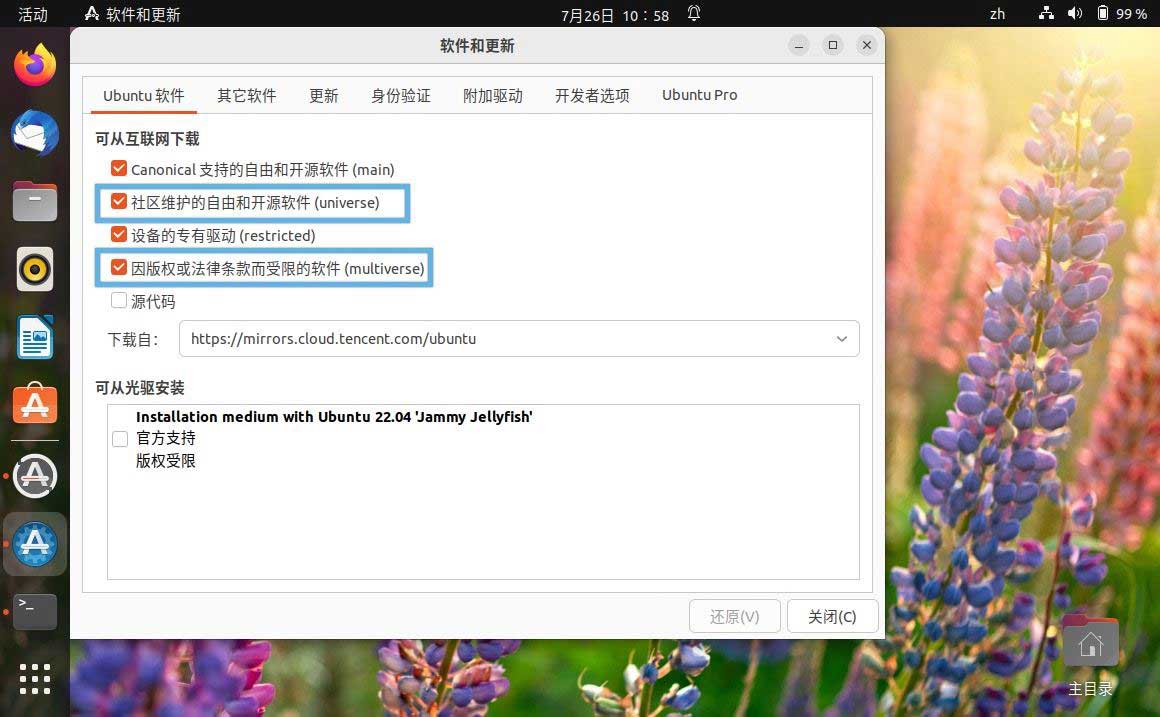The height and width of the screenshot is (717, 1160).
Task: Click the 主目录 home folder on the desktop
Action: (x=1089, y=640)
